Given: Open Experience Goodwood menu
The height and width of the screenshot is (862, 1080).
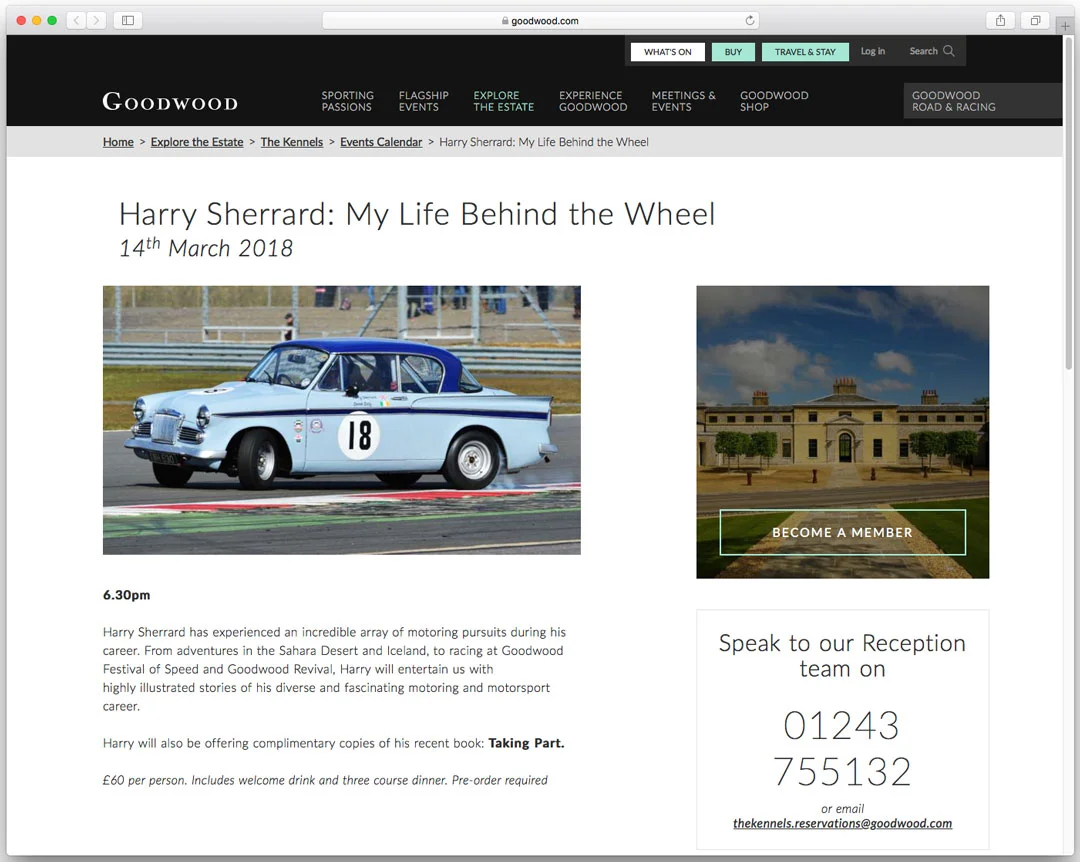Looking at the screenshot, I should (x=593, y=101).
